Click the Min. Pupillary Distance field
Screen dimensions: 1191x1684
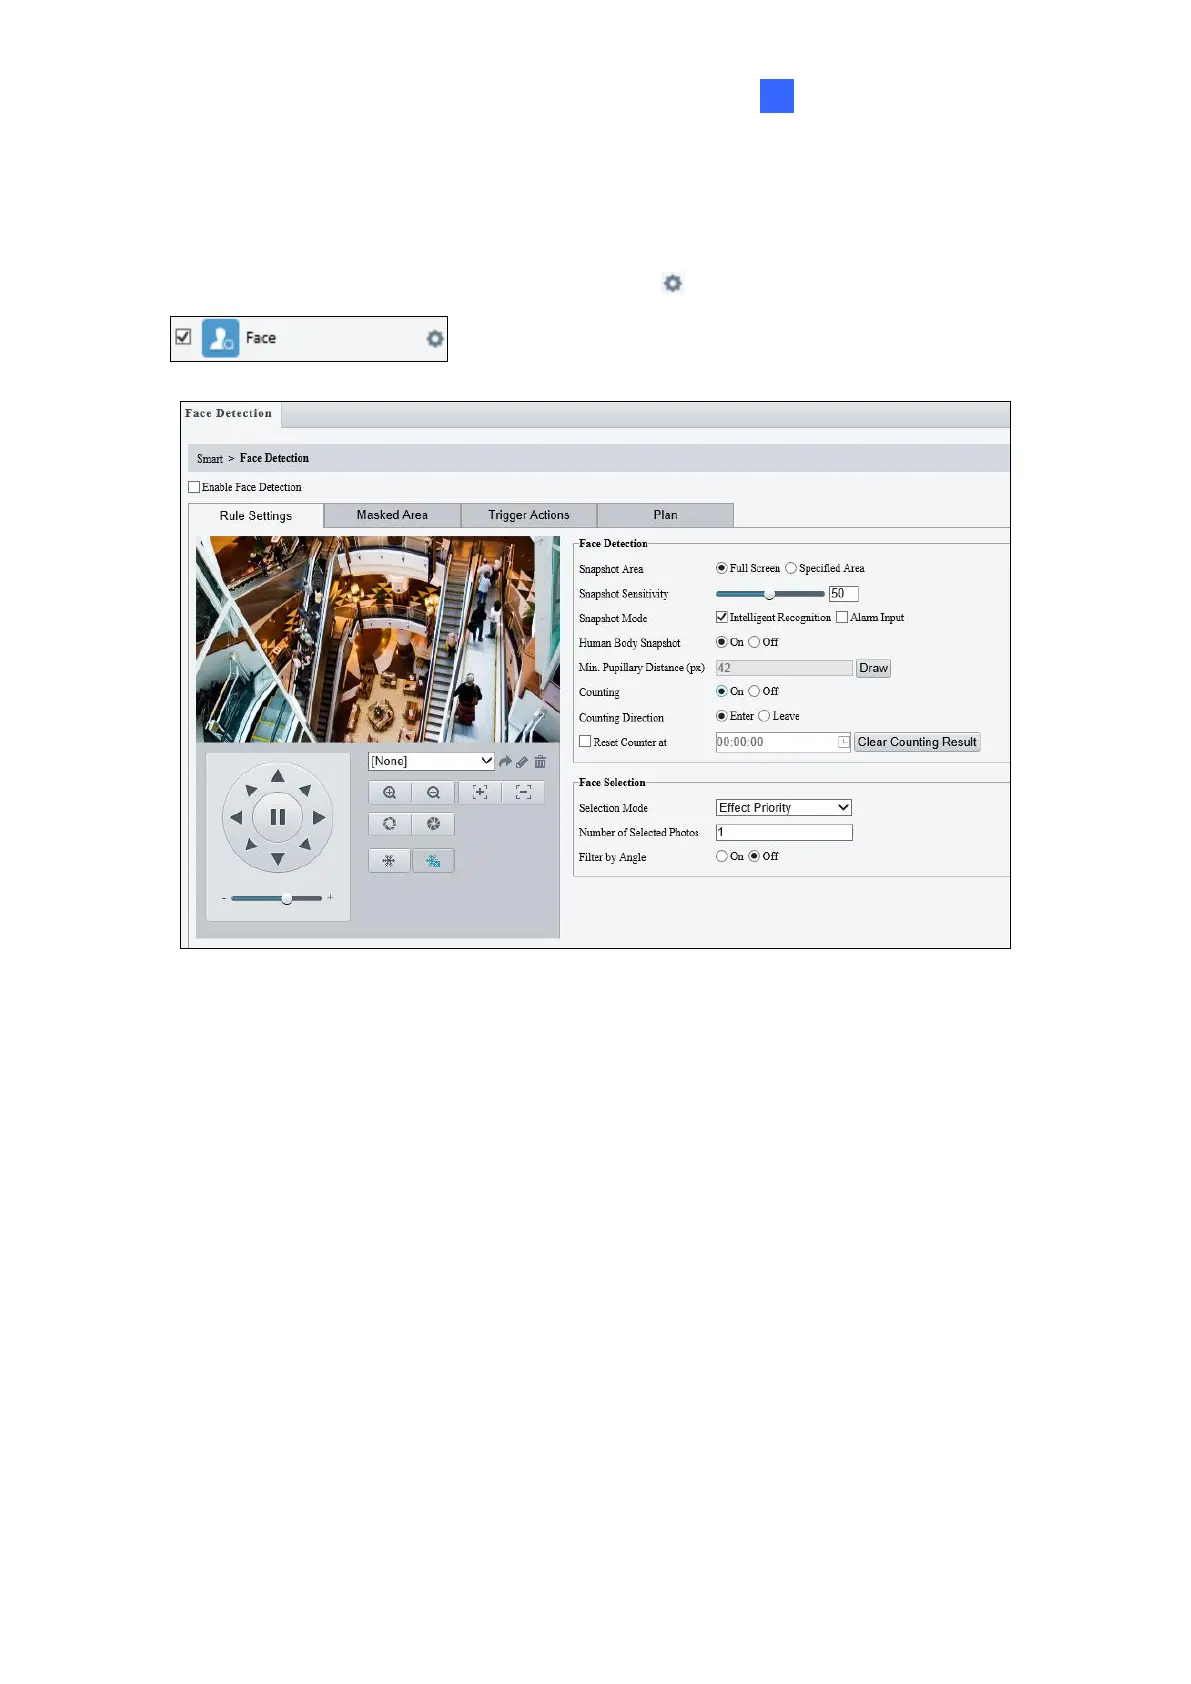(x=784, y=668)
